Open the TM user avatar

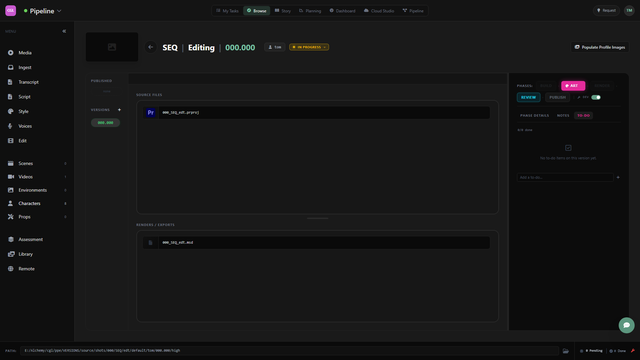(x=629, y=11)
